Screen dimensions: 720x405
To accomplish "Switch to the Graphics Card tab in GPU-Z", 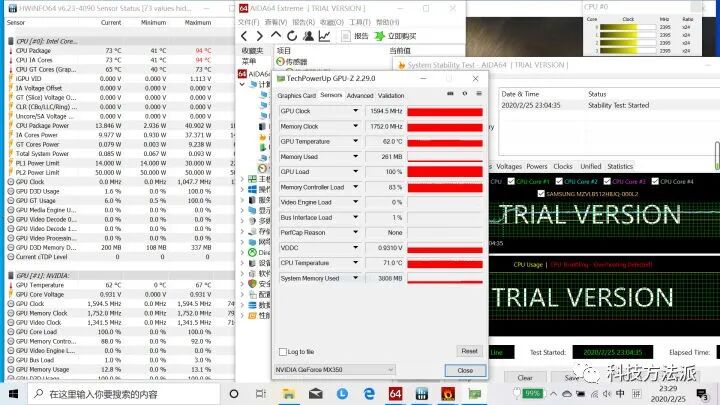I will (x=297, y=96).
